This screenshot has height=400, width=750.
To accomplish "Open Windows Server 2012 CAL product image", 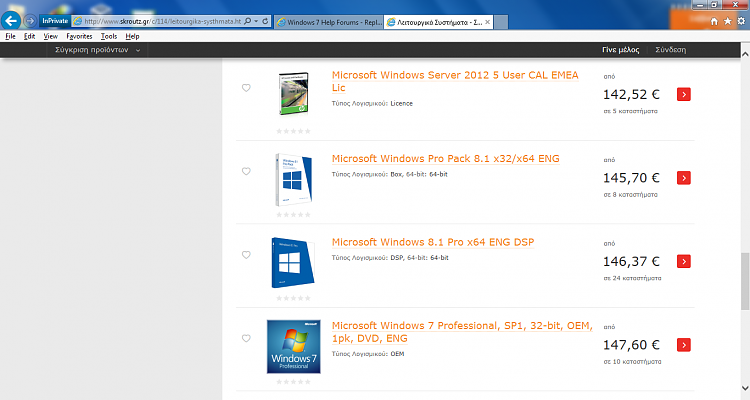I will point(293,93).
